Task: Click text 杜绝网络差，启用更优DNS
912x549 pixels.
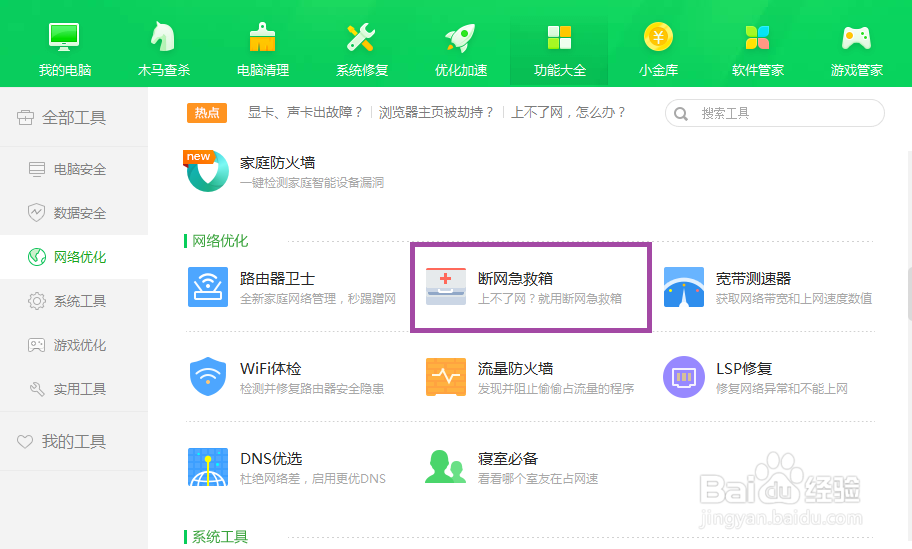Action: [x=313, y=479]
